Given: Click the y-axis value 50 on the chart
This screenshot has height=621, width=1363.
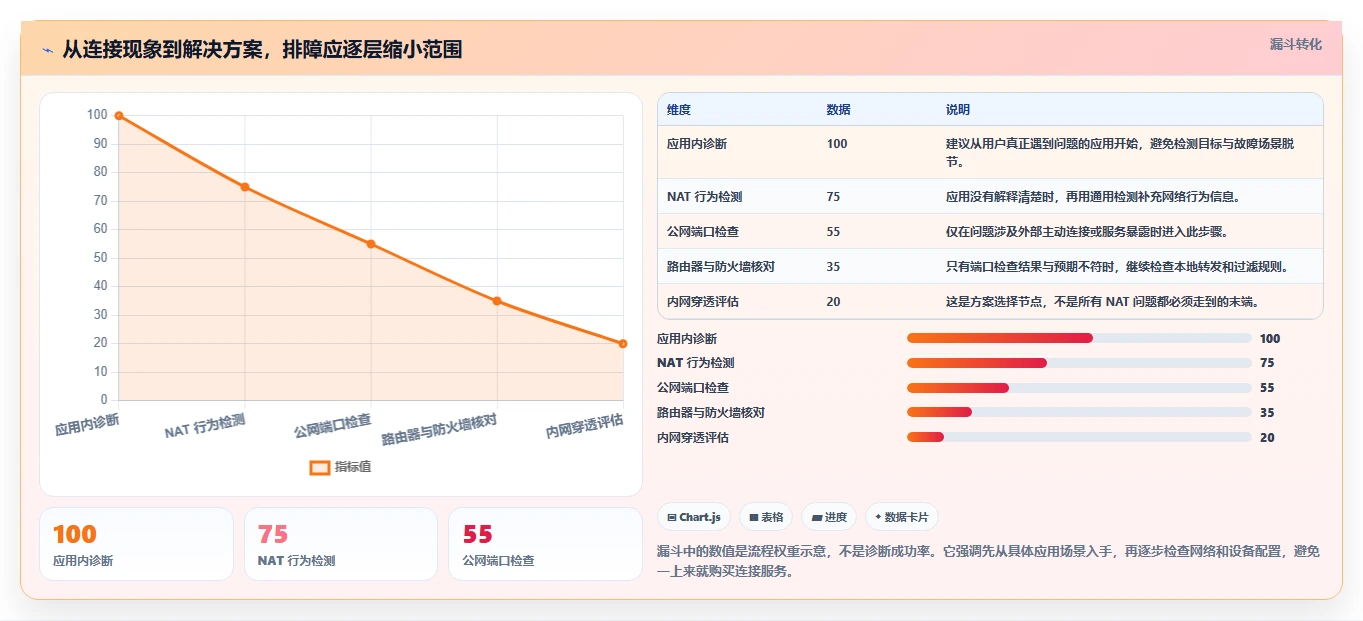Looking at the screenshot, I should click(x=99, y=257).
